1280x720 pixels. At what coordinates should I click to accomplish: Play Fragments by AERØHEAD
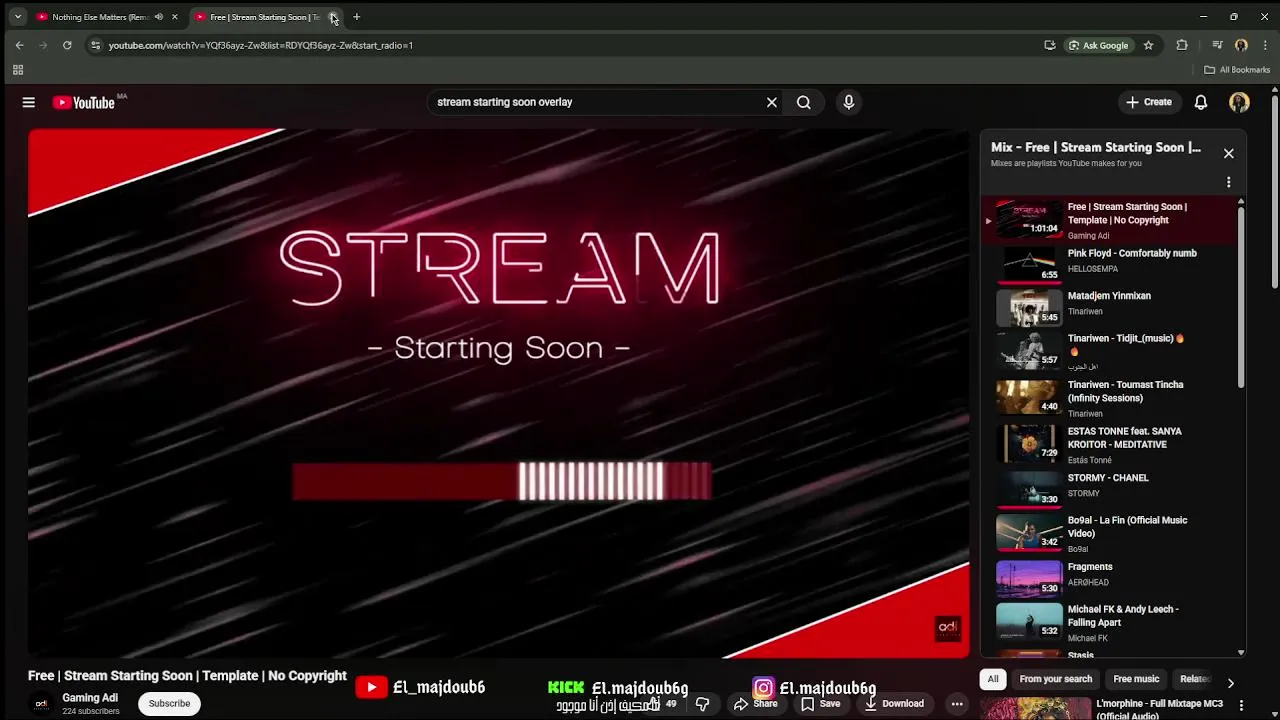pyautogui.click(x=1110, y=577)
